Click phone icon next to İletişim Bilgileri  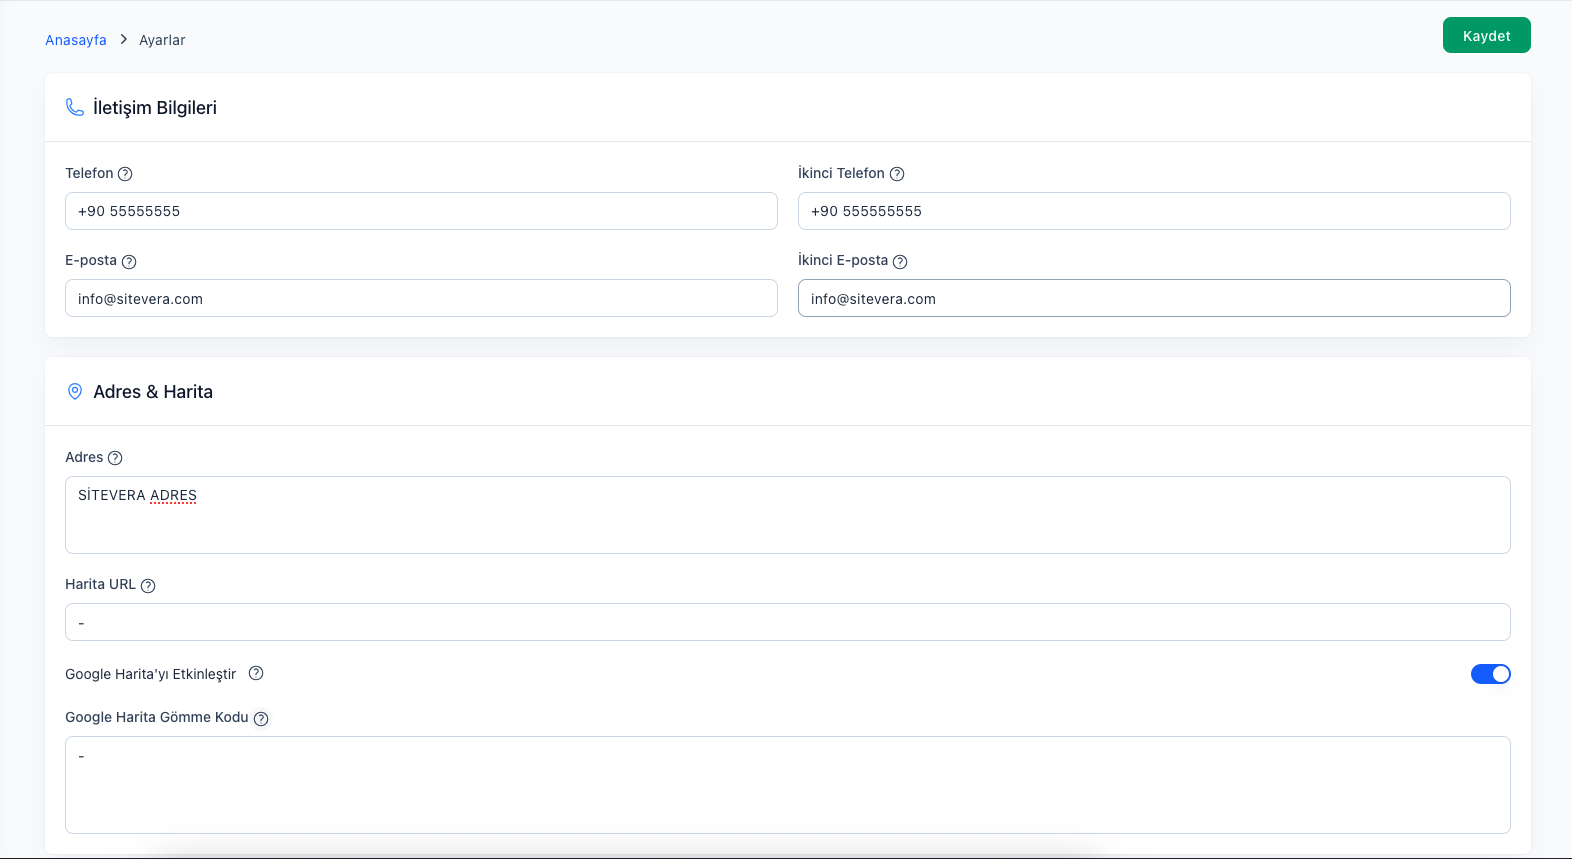pos(75,107)
